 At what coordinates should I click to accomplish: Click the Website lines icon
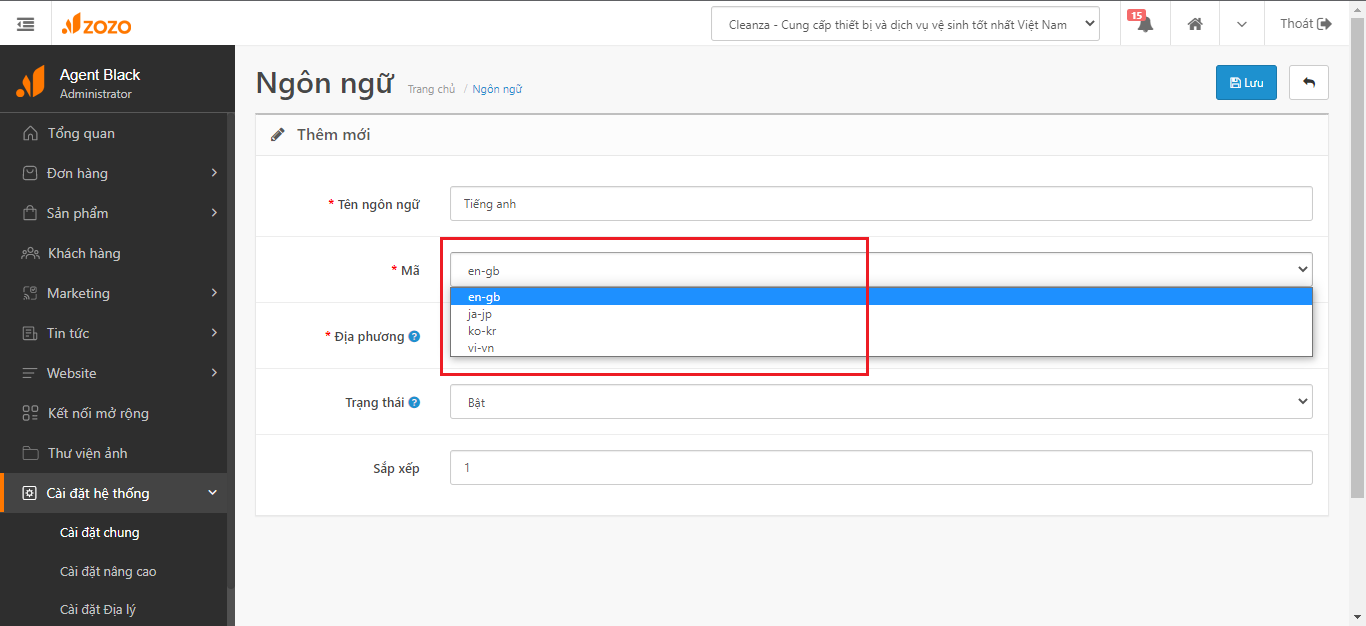pos(29,373)
